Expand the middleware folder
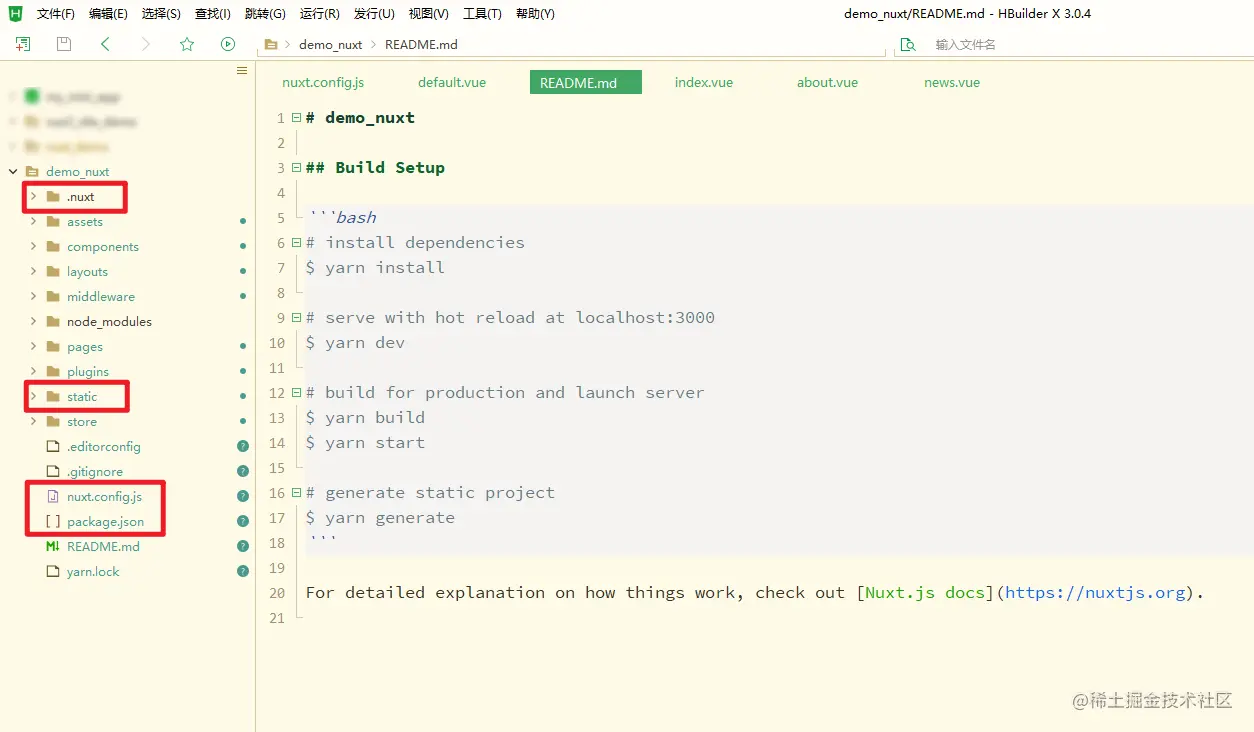1254x732 pixels. pyautogui.click(x=33, y=297)
